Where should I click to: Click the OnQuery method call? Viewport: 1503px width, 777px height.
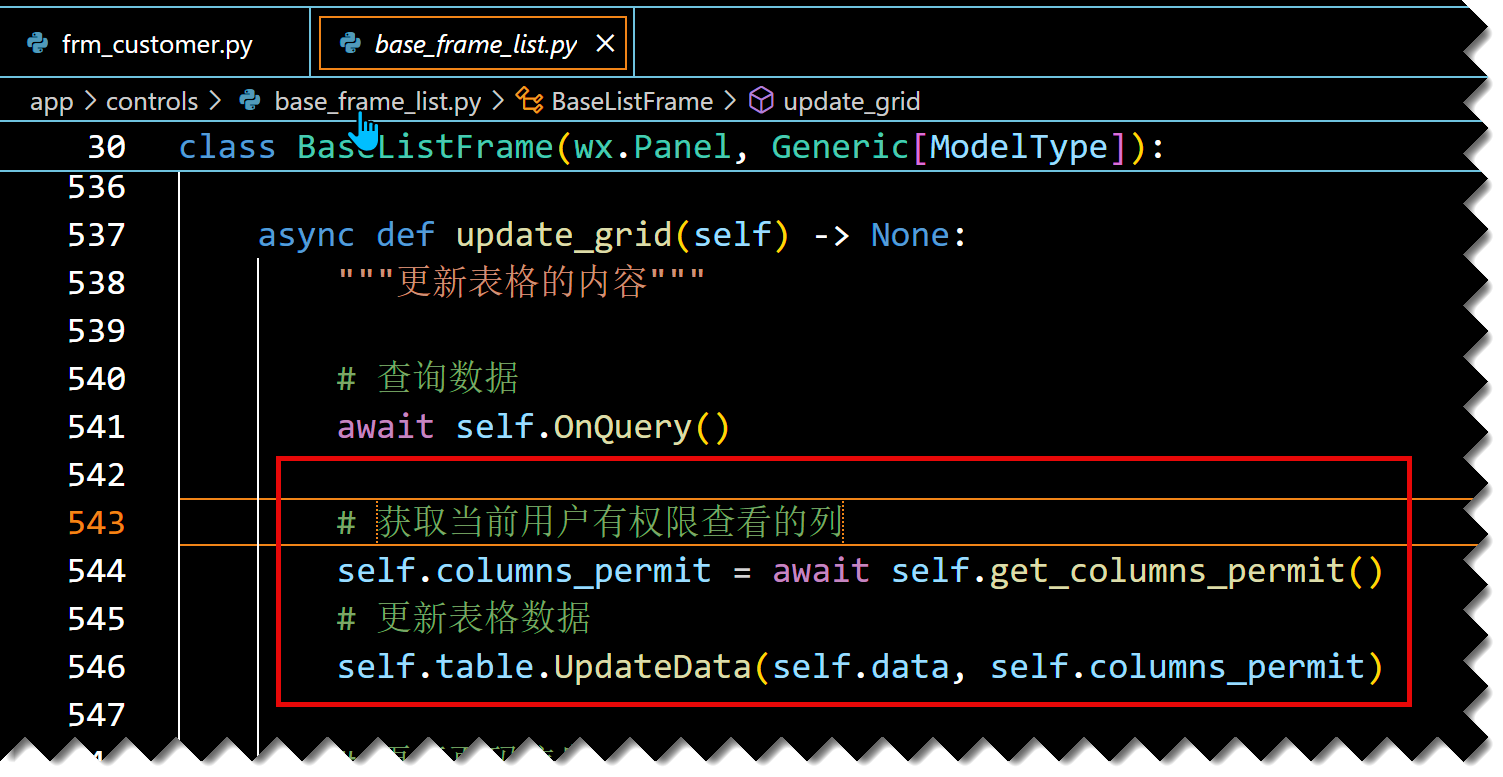621,427
